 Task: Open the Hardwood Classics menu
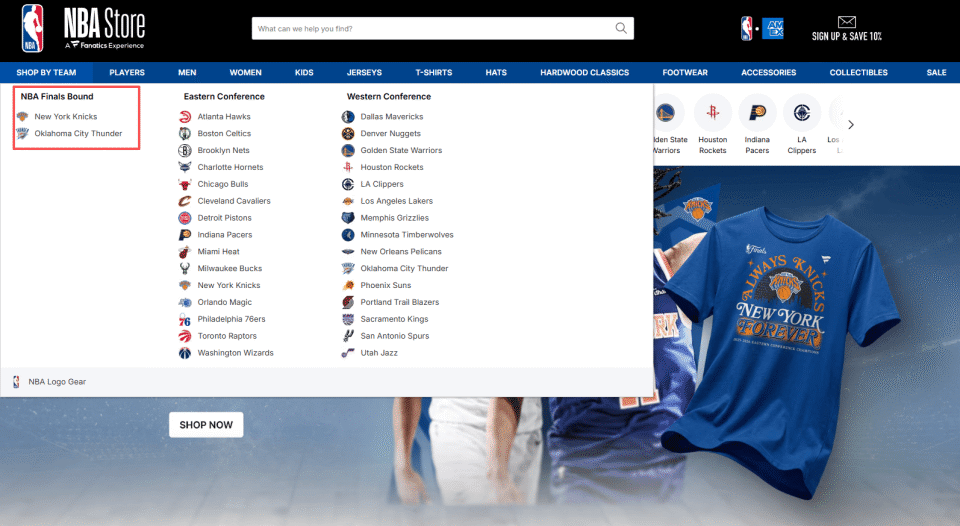click(x=585, y=72)
